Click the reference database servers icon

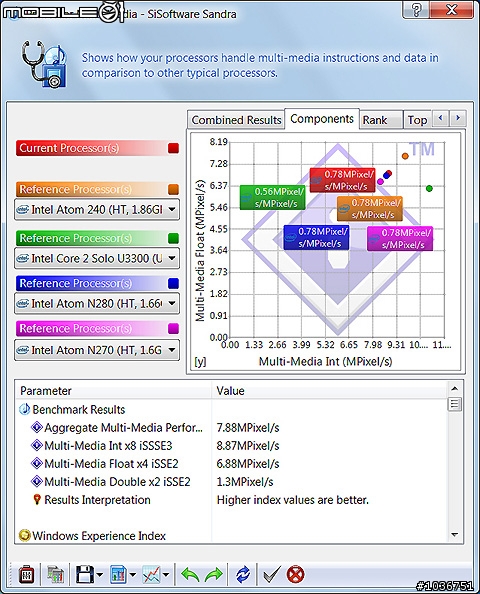click(56, 575)
